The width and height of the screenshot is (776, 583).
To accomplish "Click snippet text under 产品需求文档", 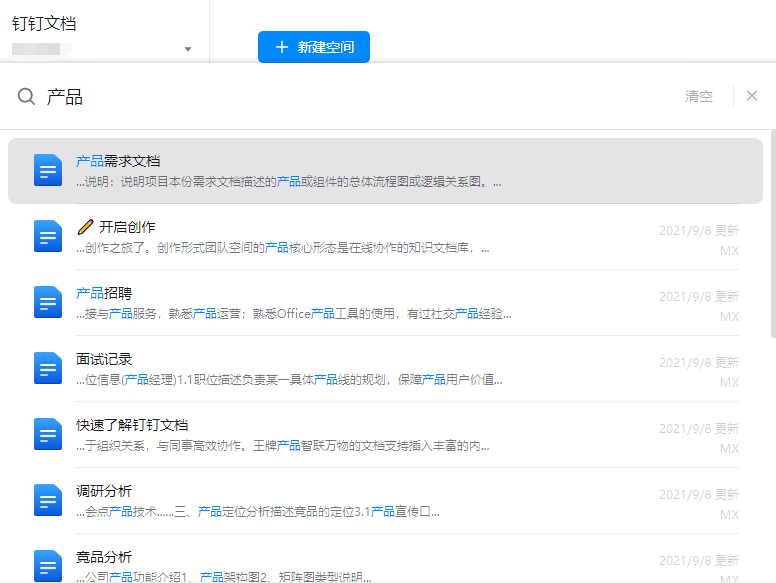I will pyautogui.click(x=289, y=182).
